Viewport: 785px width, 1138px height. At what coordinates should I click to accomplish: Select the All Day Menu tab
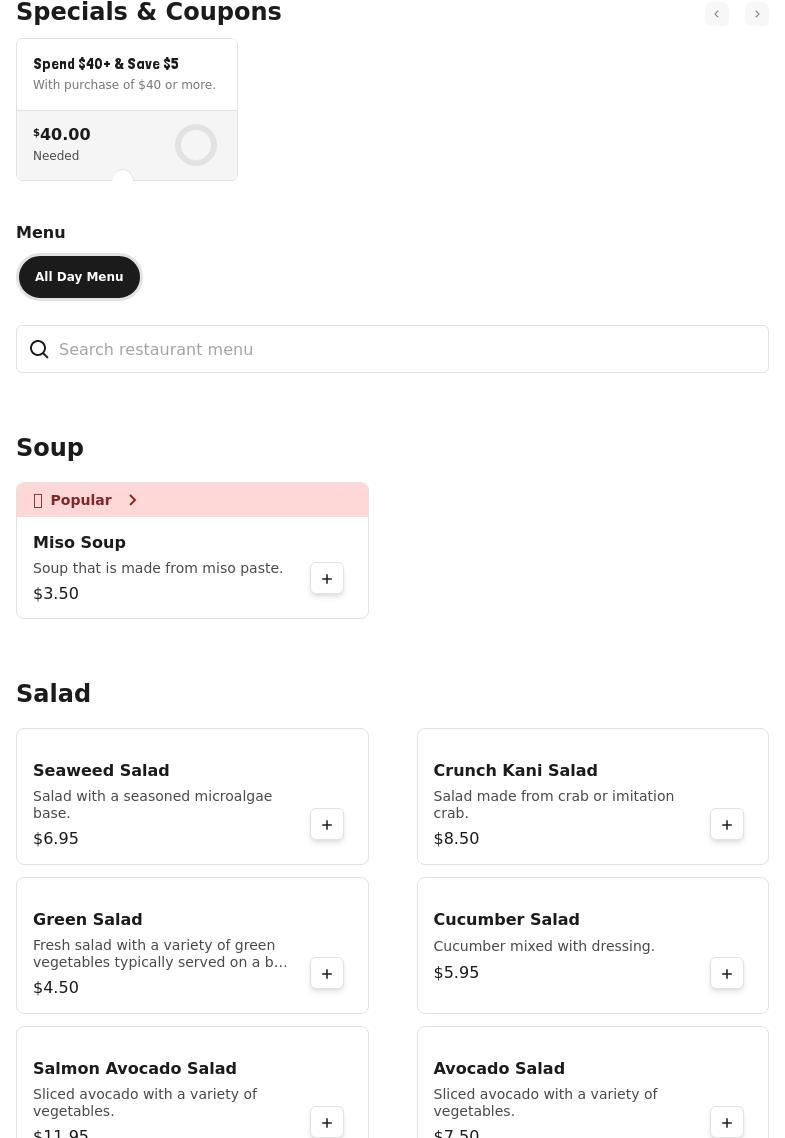[79, 277]
